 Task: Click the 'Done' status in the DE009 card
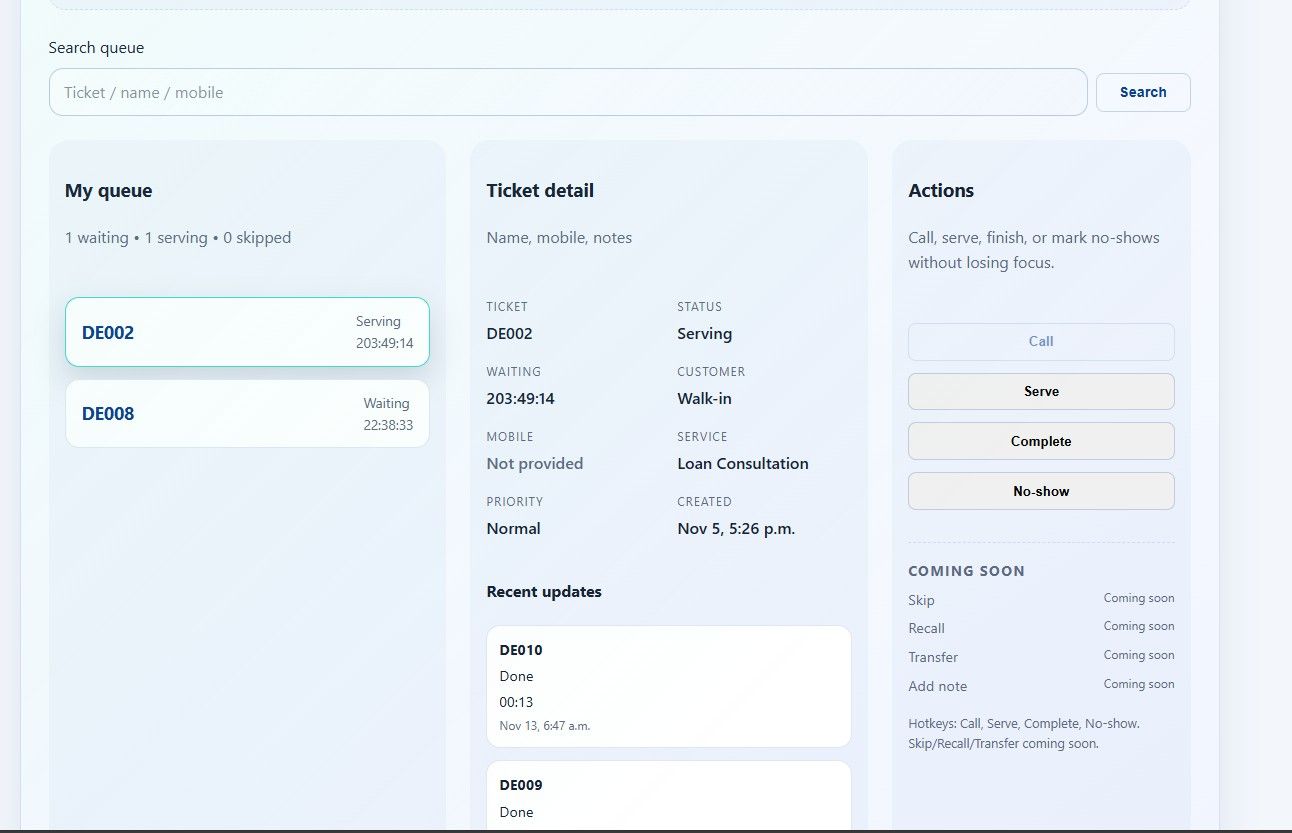(x=517, y=812)
